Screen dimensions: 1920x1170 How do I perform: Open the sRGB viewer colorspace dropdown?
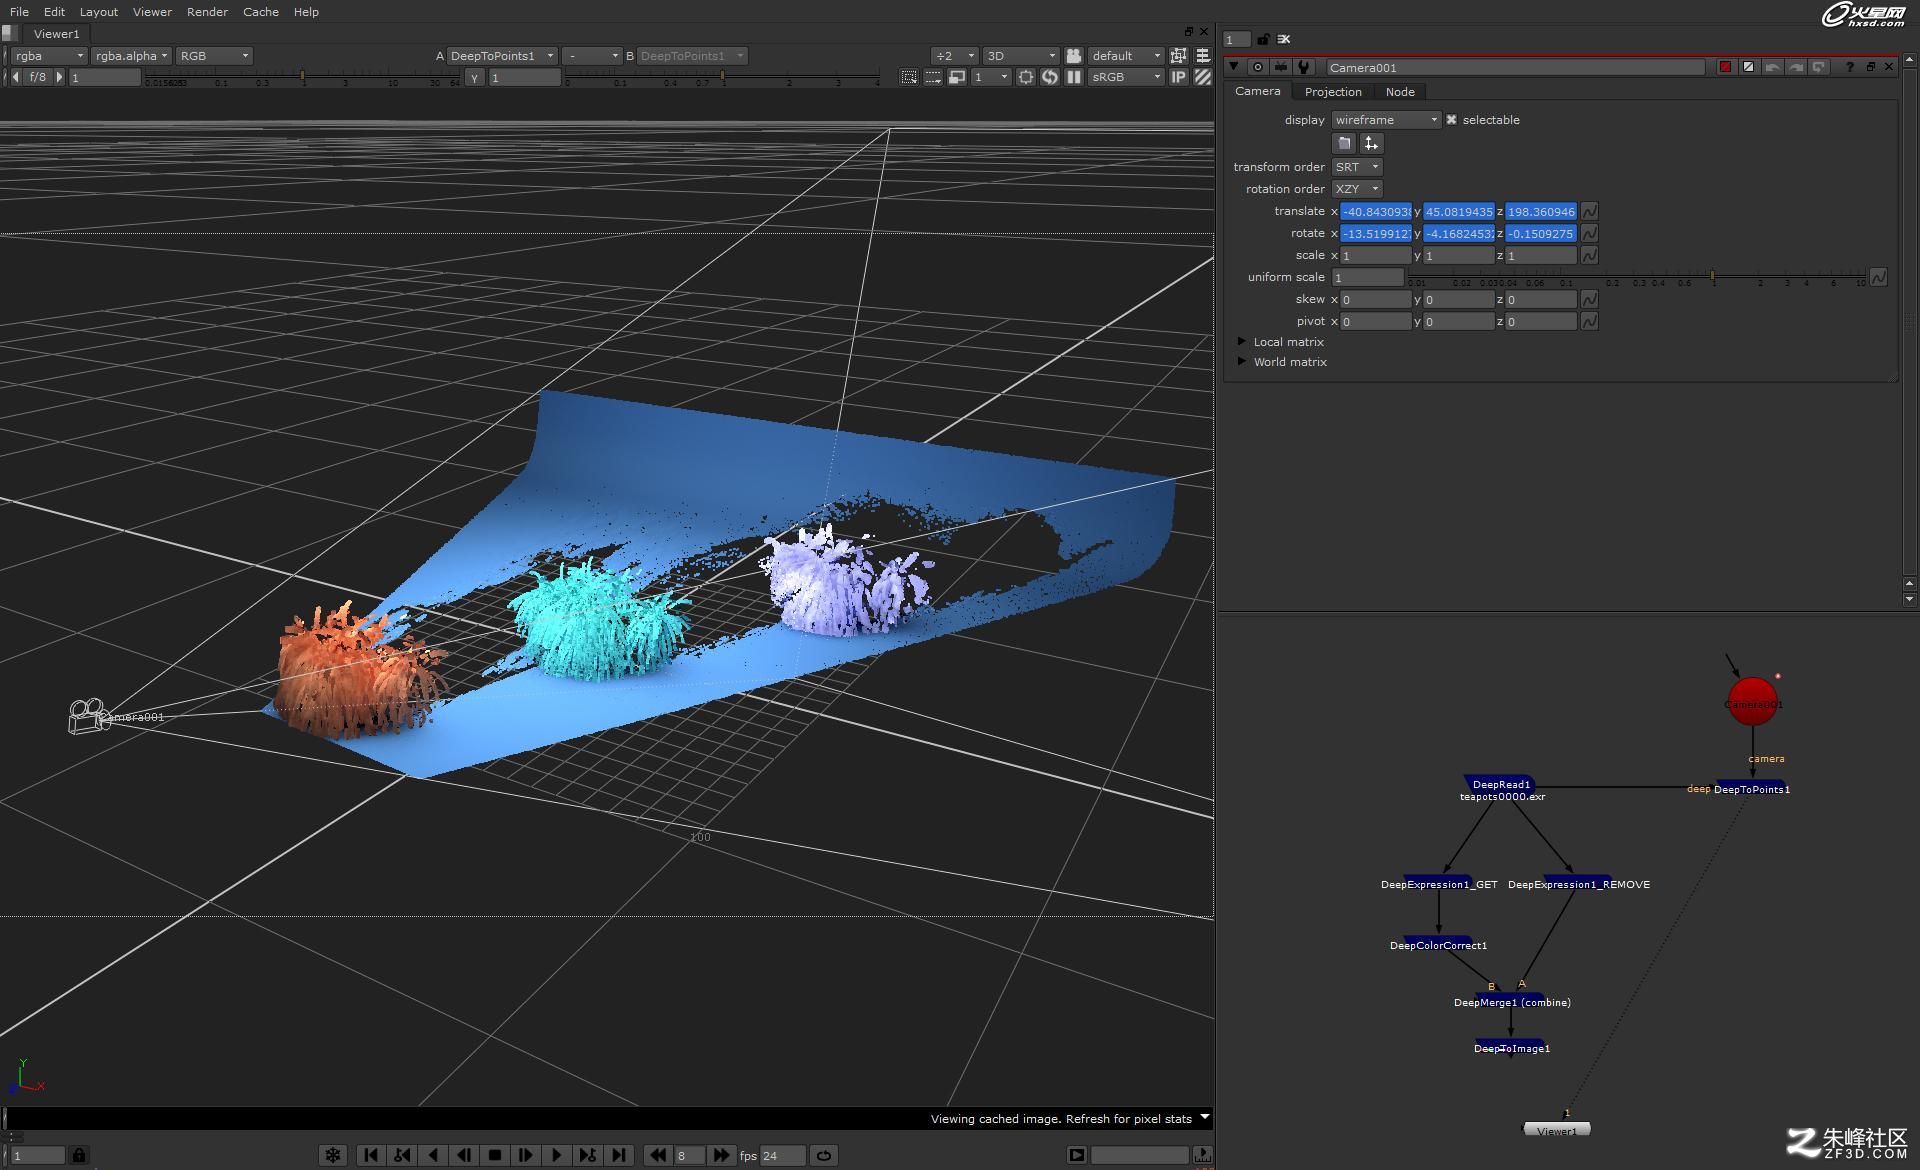(1125, 76)
